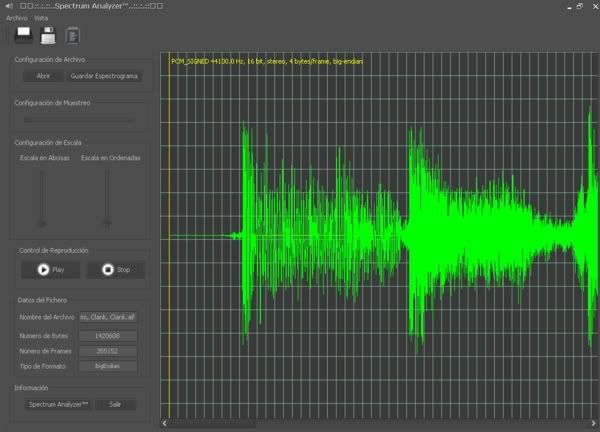Click the Configuración de Archivo label
Image resolution: width=600 pixels, height=432 pixels.
[x=50, y=60]
